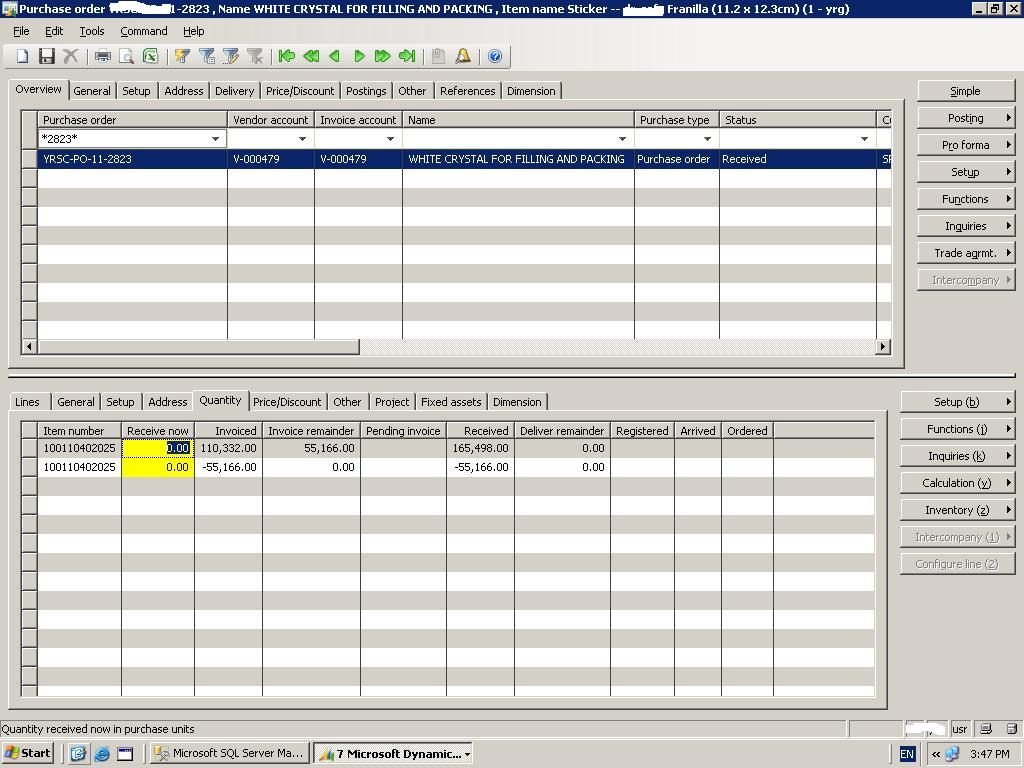This screenshot has width=1024, height=768.
Task: Click the horizontal scrollbar right arrow
Action: coord(883,347)
